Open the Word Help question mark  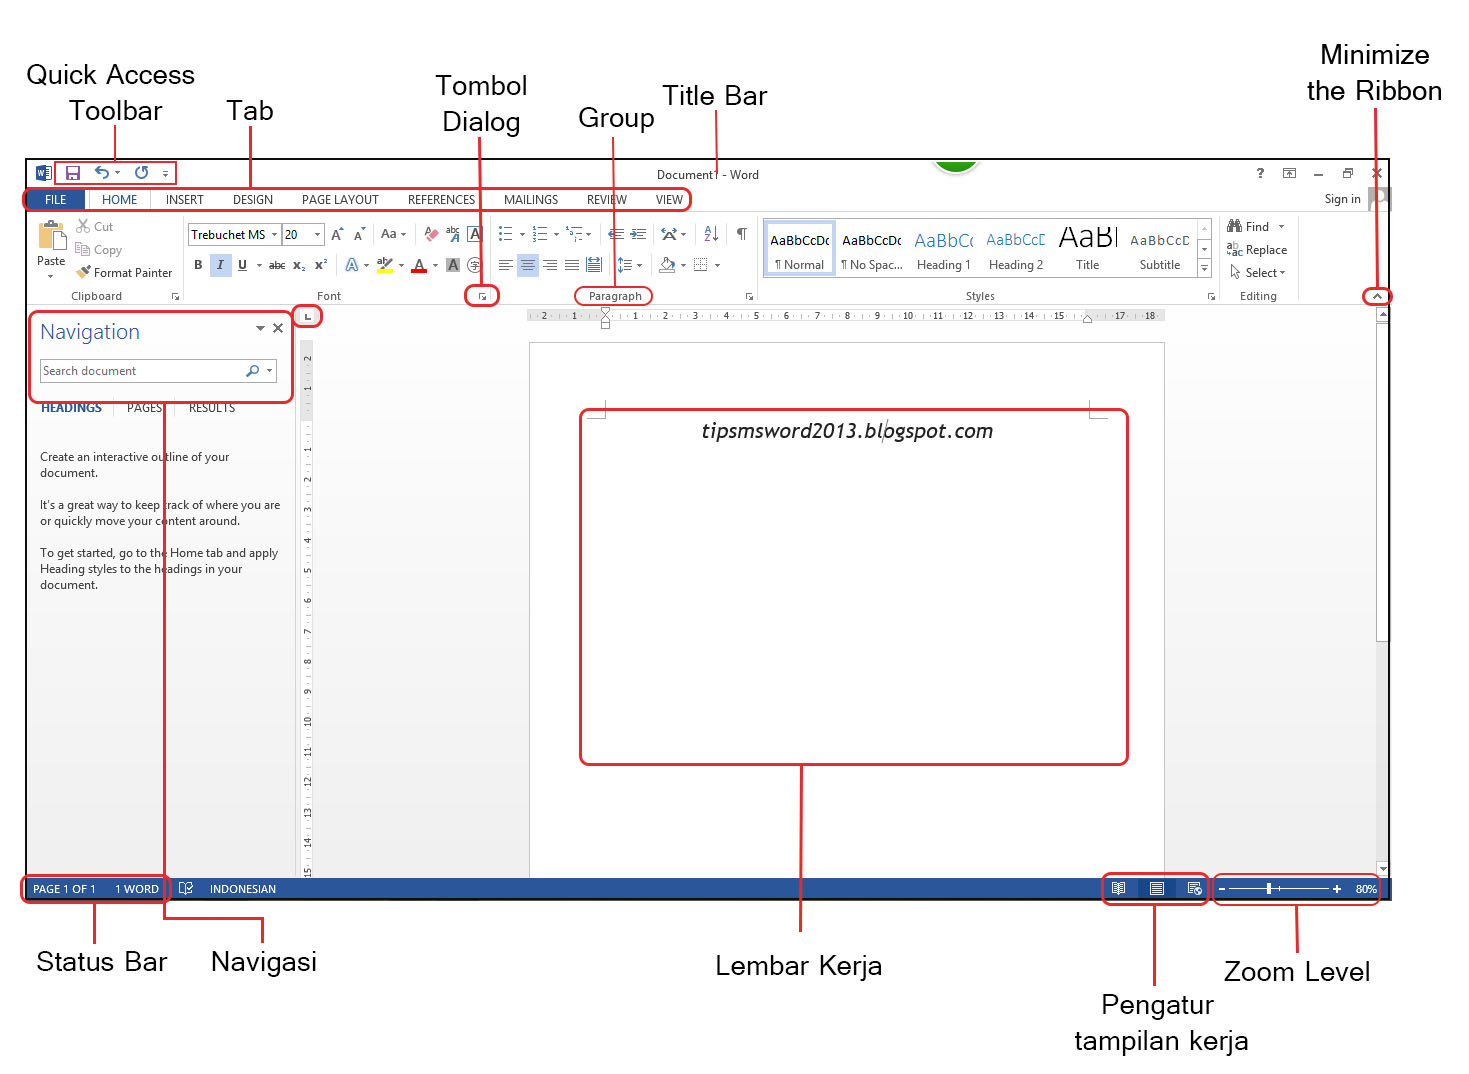[x=1260, y=173]
